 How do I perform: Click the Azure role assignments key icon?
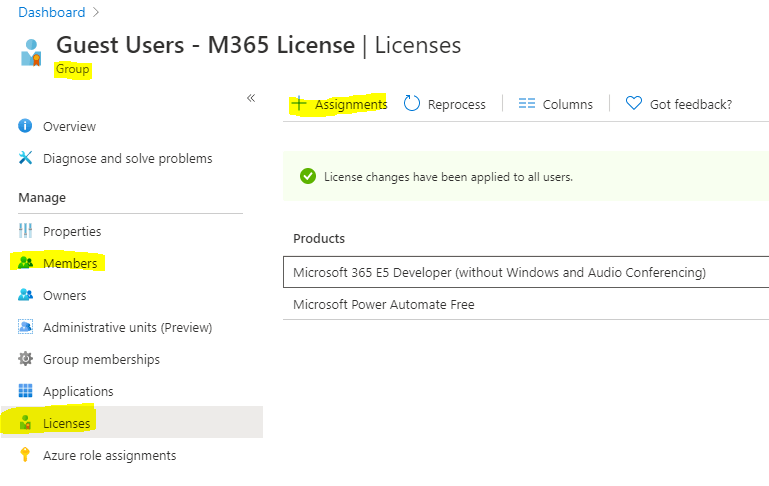[x=26, y=455]
